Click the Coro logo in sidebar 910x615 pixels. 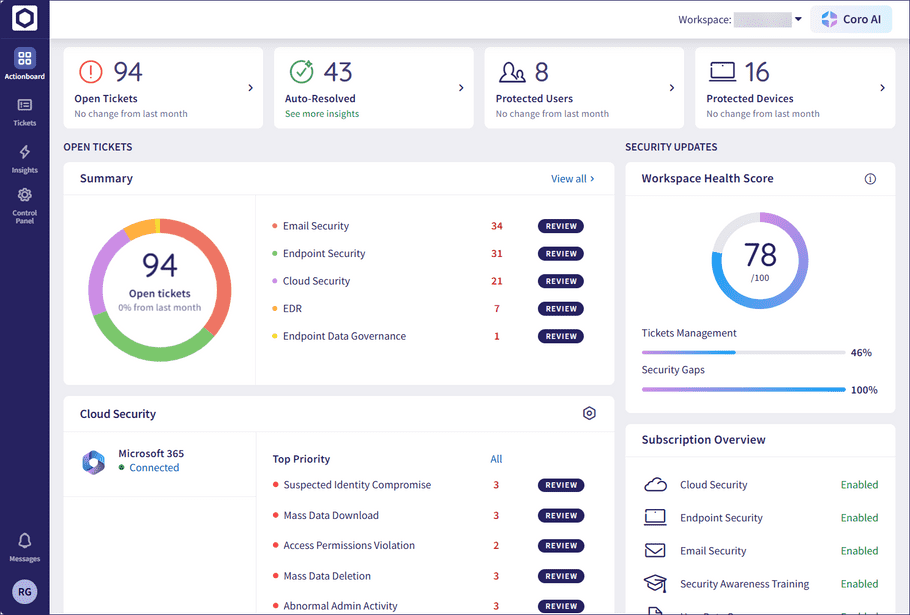[x=24, y=19]
